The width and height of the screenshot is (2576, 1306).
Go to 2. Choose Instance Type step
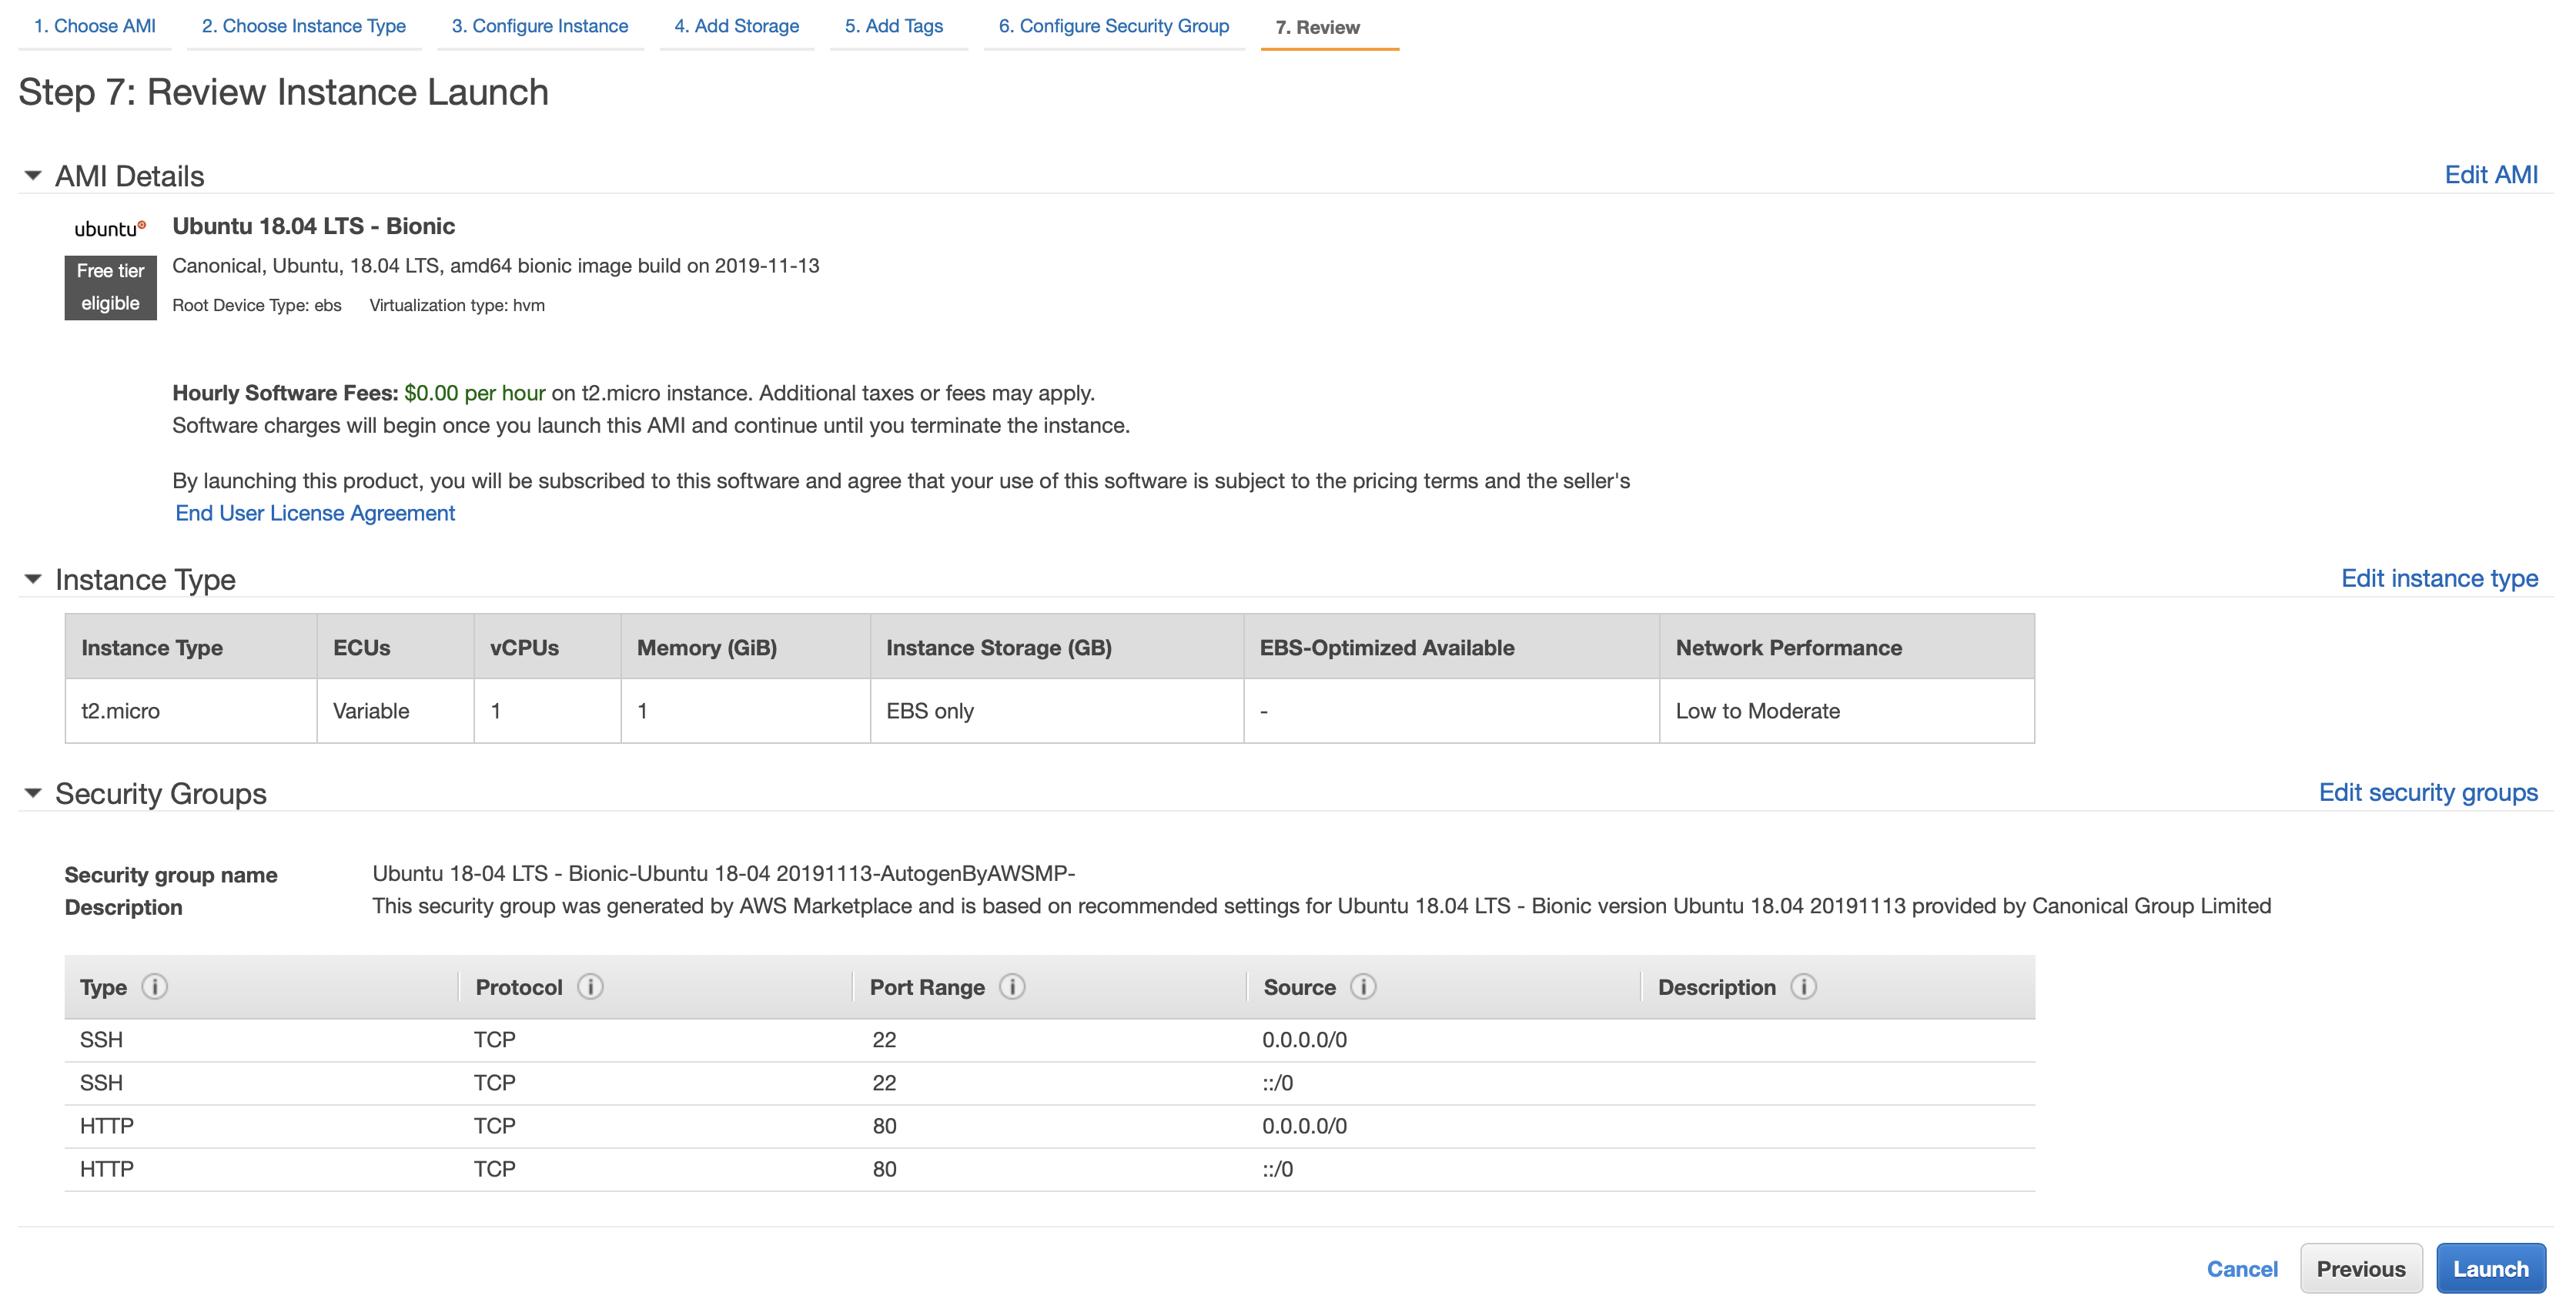pos(303,26)
